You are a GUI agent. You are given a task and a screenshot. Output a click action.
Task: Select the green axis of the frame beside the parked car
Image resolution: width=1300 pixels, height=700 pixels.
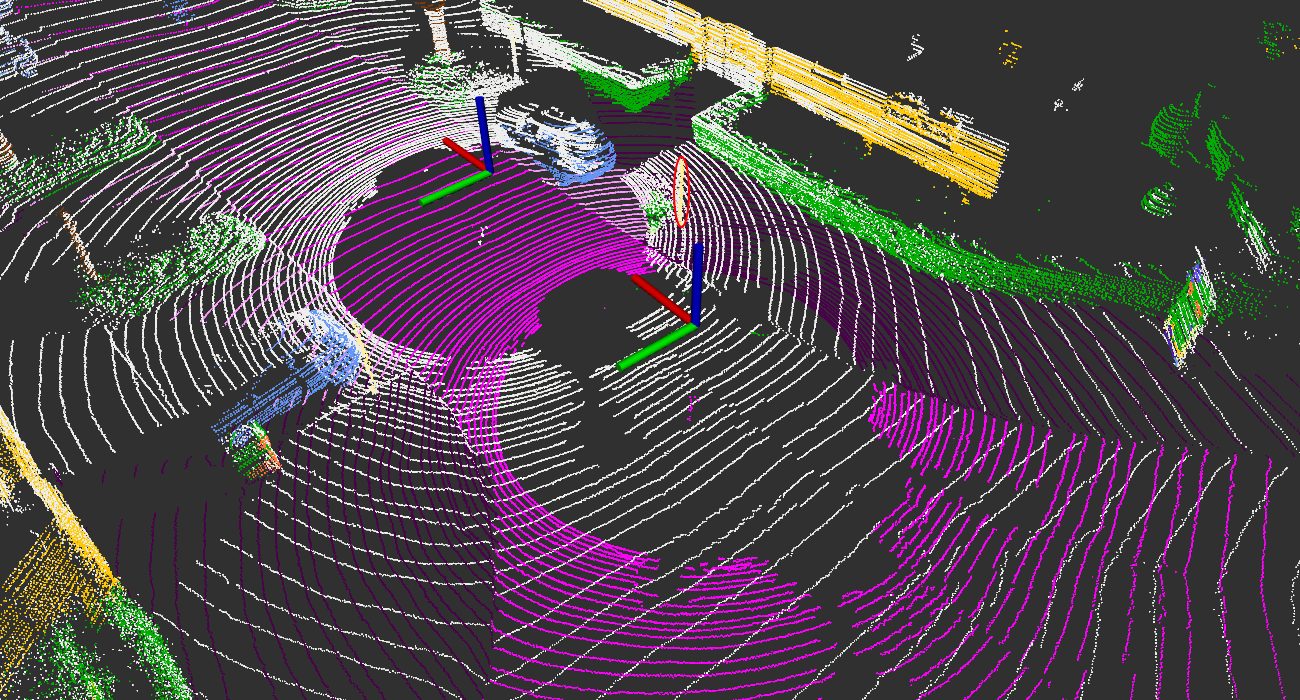(455, 187)
